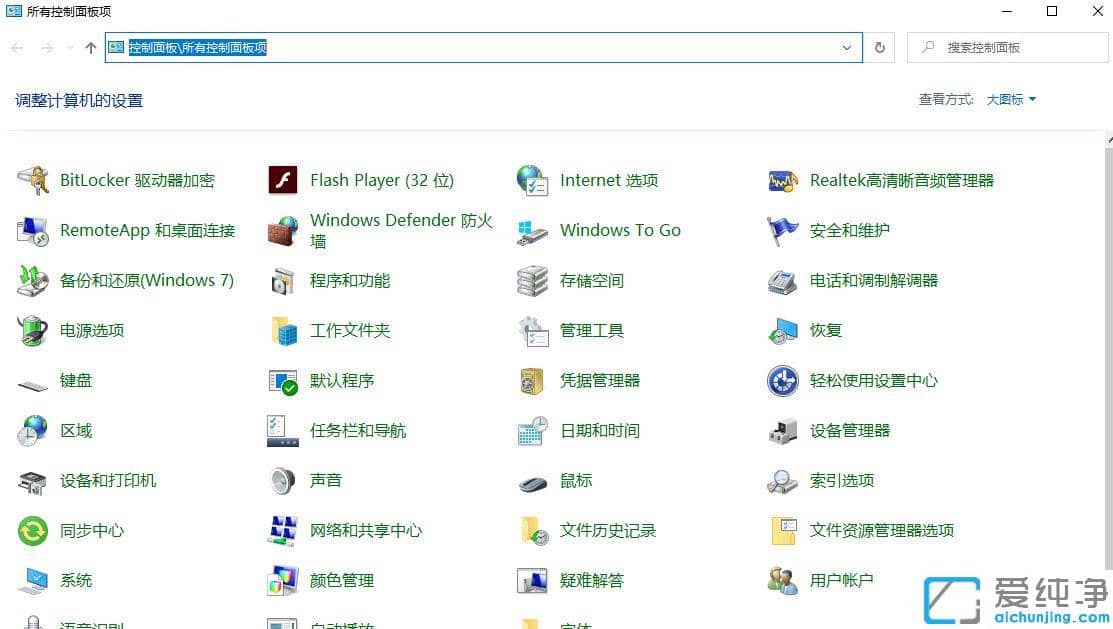Click the back navigation arrow
The width and height of the screenshot is (1113, 629).
click(16, 47)
